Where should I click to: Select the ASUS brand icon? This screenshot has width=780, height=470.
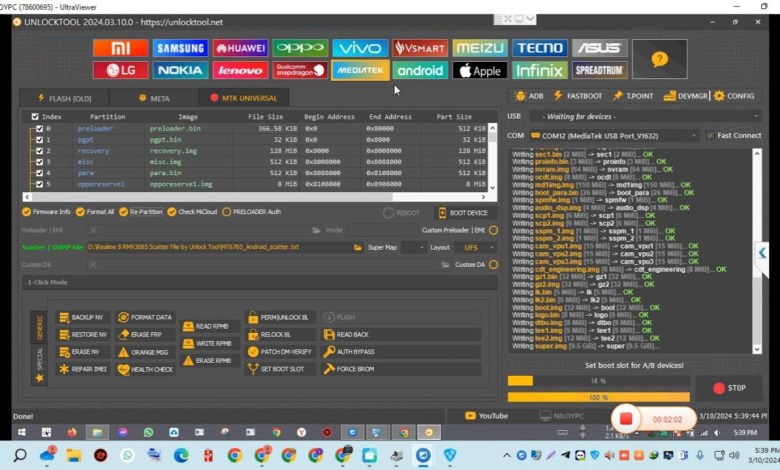pos(599,48)
